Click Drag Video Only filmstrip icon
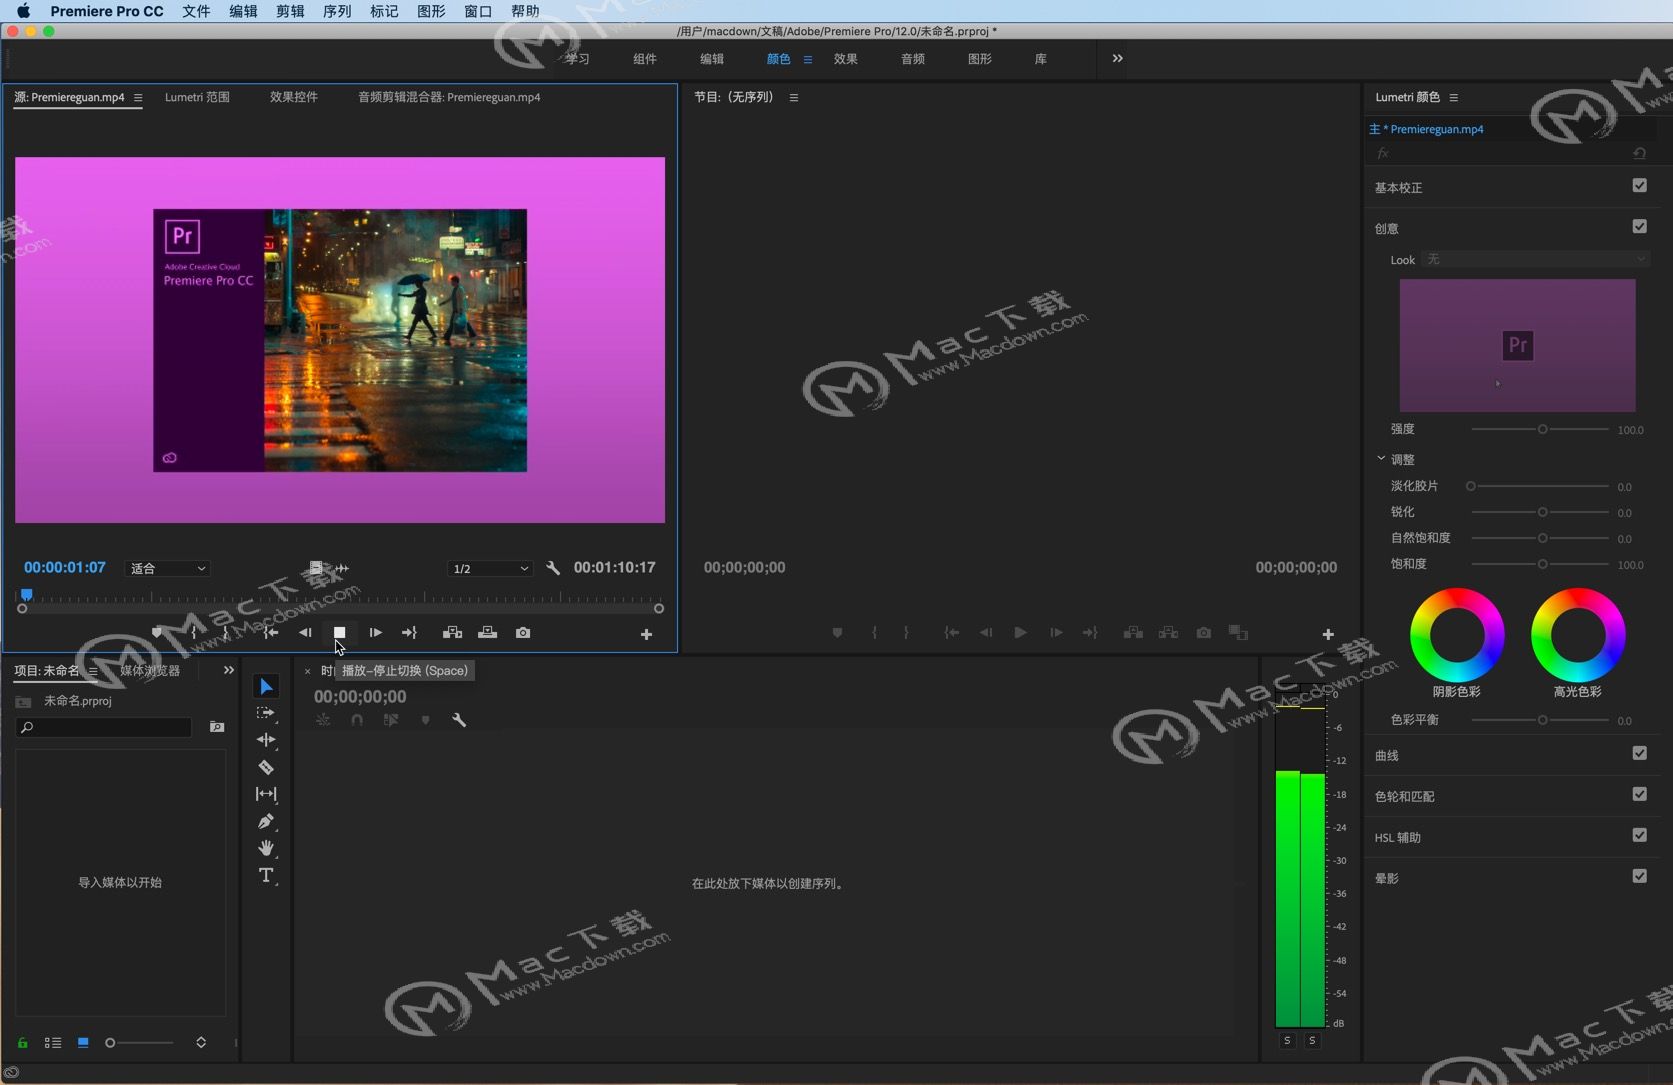The height and width of the screenshot is (1085, 1673). 316,568
